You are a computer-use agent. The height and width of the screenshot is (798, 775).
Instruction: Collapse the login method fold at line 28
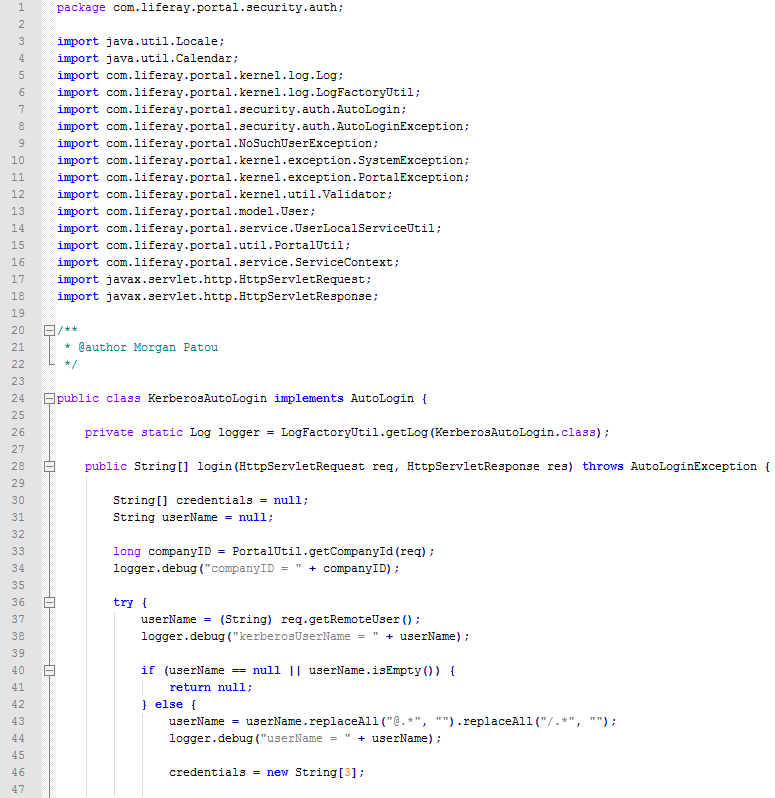coord(49,467)
